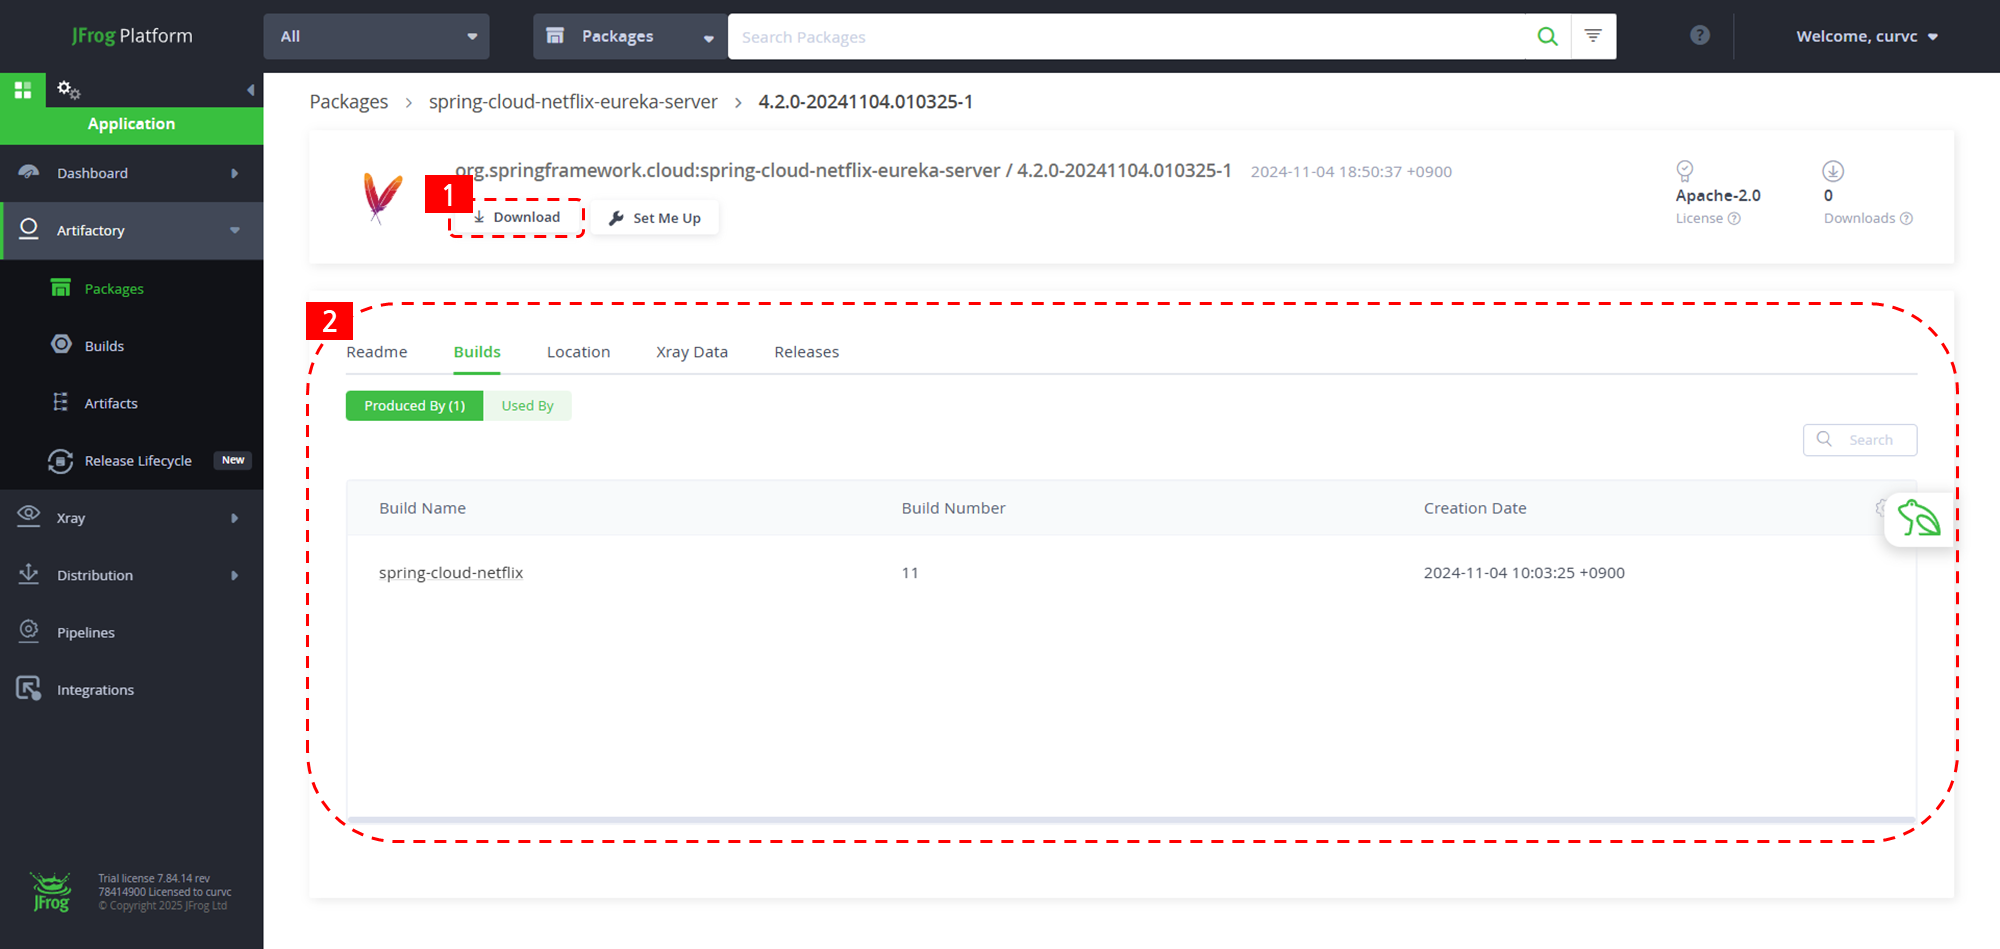Click the Distribution download icon

[x=29, y=574]
